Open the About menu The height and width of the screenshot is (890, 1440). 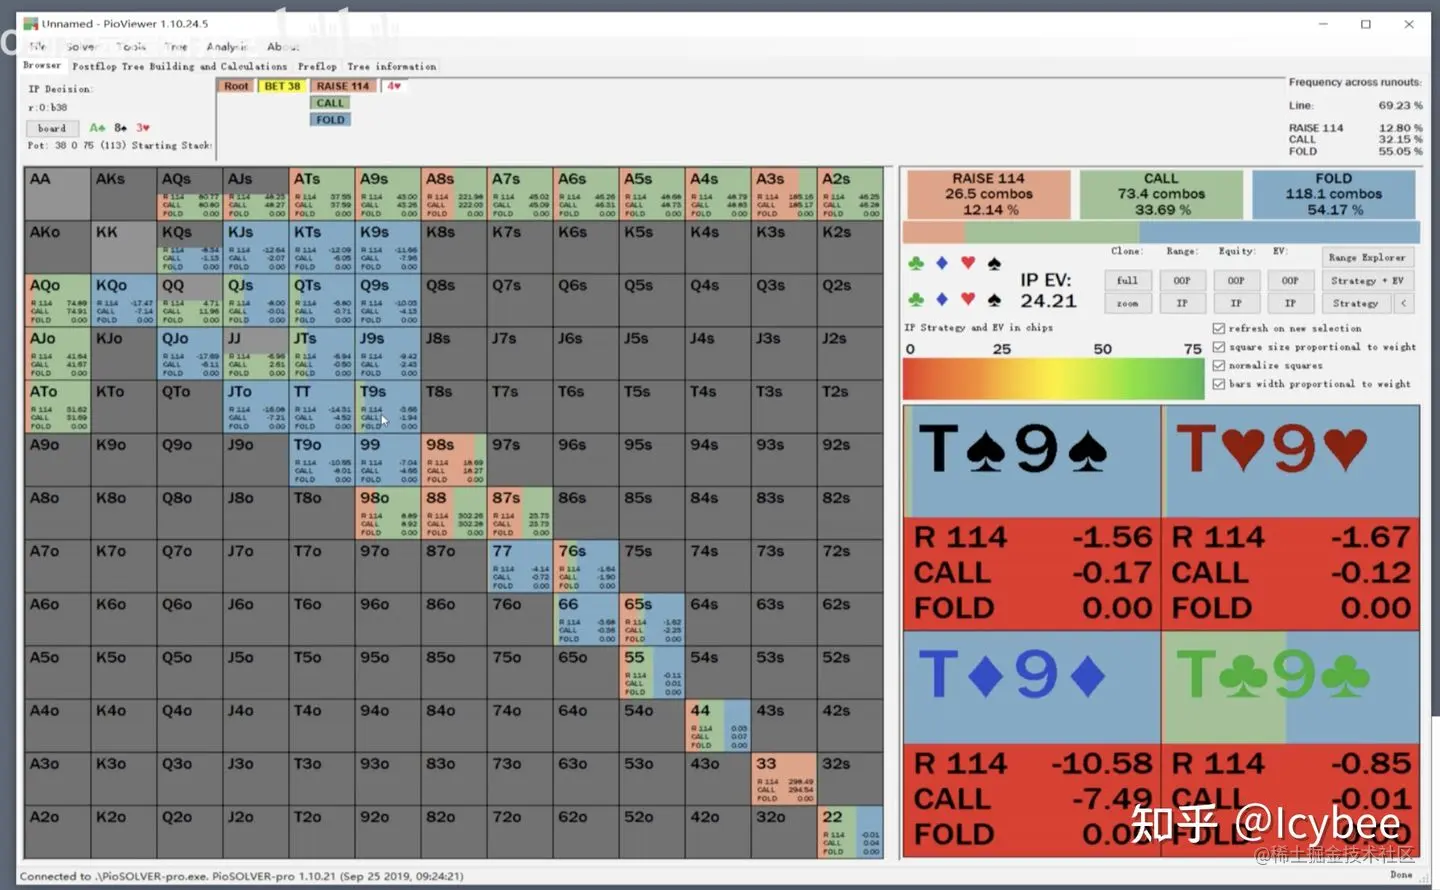coord(283,46)
